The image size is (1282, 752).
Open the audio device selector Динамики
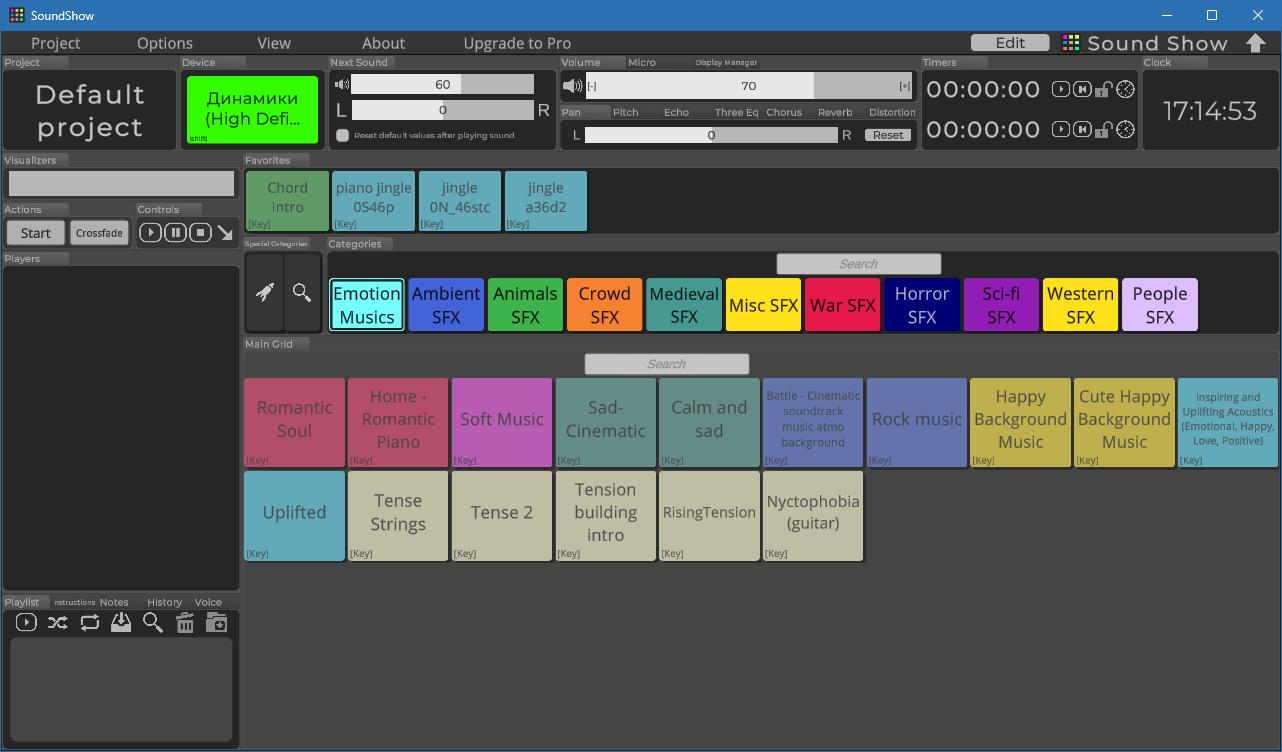pos(252,109)
